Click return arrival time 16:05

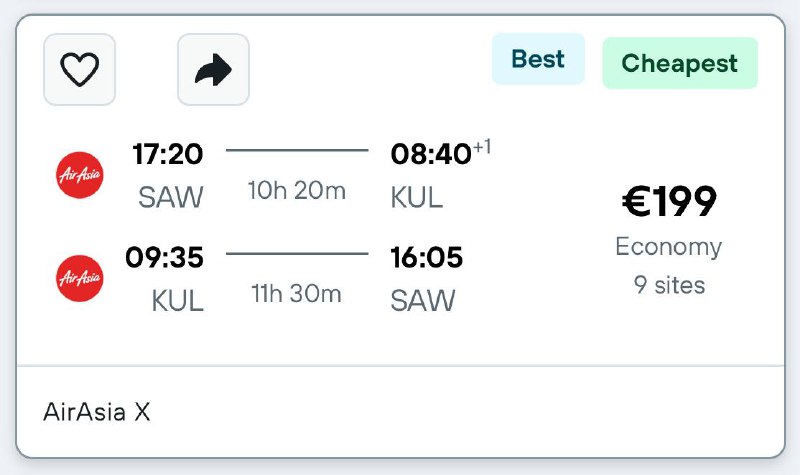[x=427, y=258]
